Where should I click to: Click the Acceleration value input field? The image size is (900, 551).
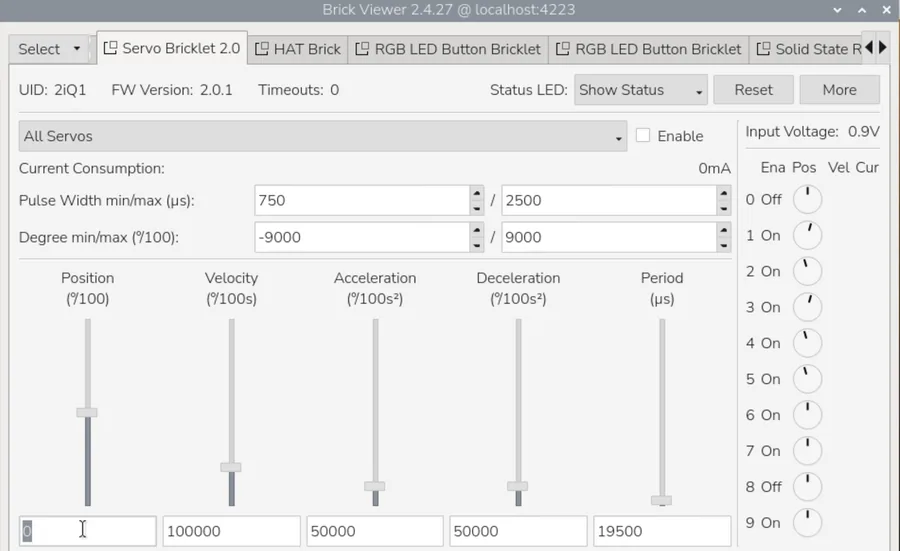(x=375, y=531)
